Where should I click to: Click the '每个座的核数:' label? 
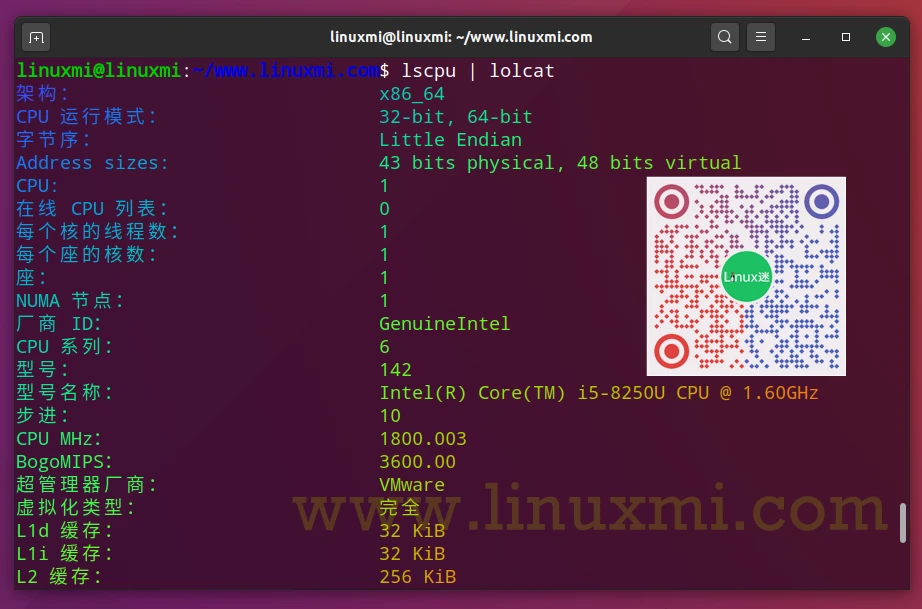pyautogui.click(x=86, y=255)
